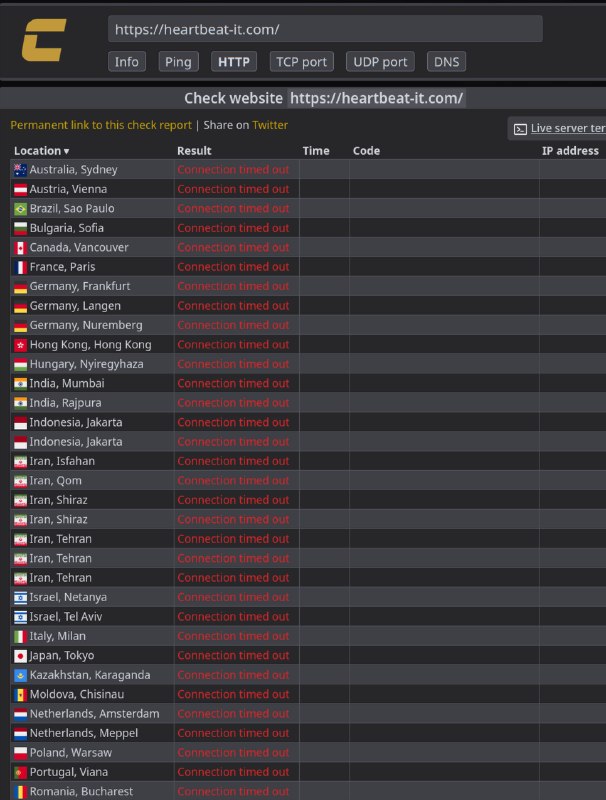This screenshot has height=800, width=606.
Task: Sort the table by Location column arrow
Action: pyautogui.click(x=66, y=152)
